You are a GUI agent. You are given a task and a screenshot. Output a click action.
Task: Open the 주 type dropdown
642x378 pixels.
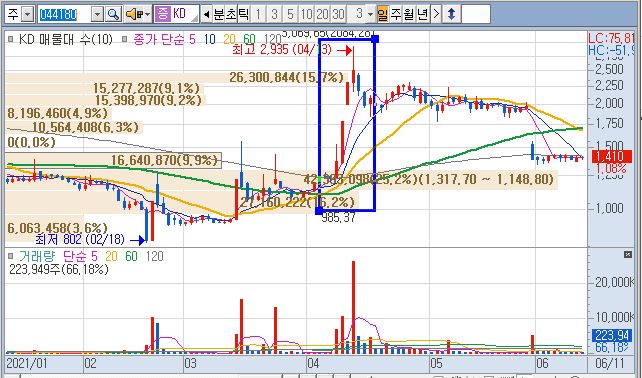[x=27, y=14]
